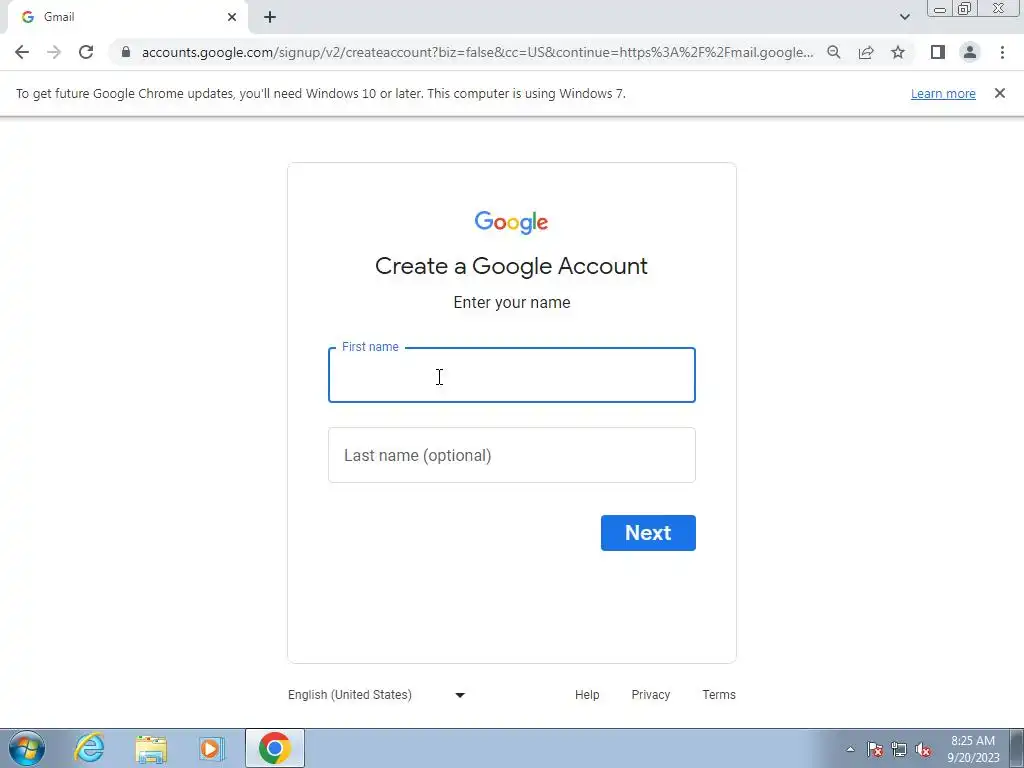Image resolution: width=1024 pixels, height=768 pixels.
Task: Open the Privacy link
Action: tap(650, 695)
